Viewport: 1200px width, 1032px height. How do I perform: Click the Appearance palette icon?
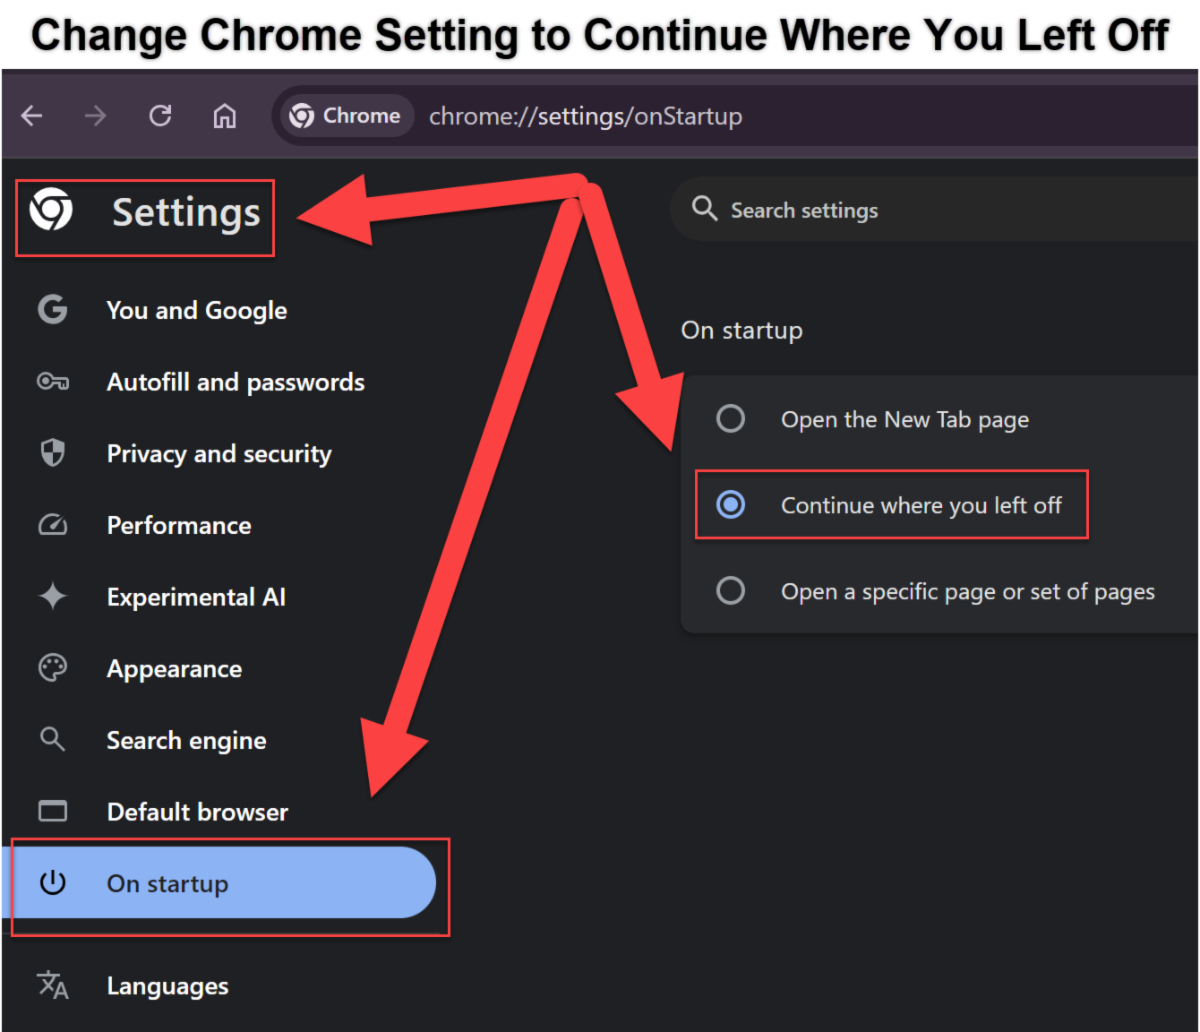(x=52, y=668)
